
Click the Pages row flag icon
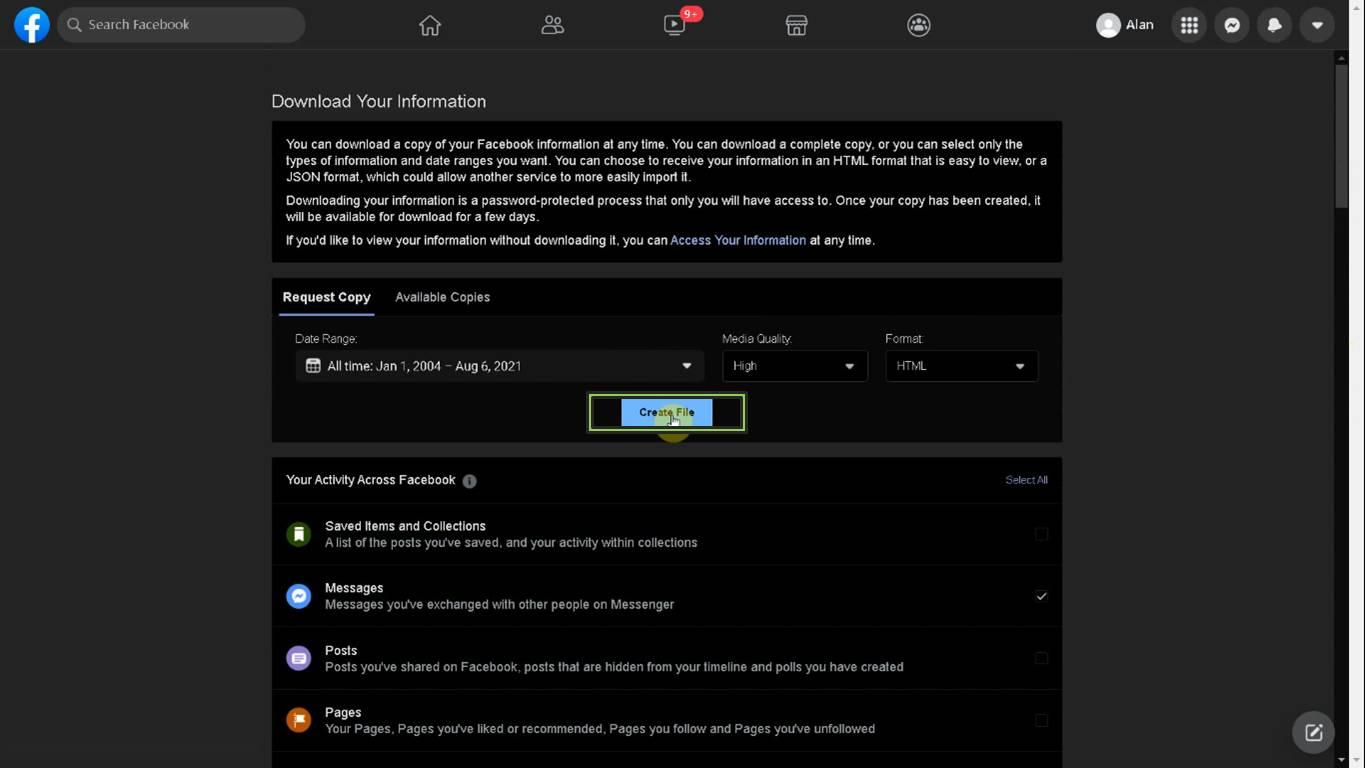click(298, 720)
